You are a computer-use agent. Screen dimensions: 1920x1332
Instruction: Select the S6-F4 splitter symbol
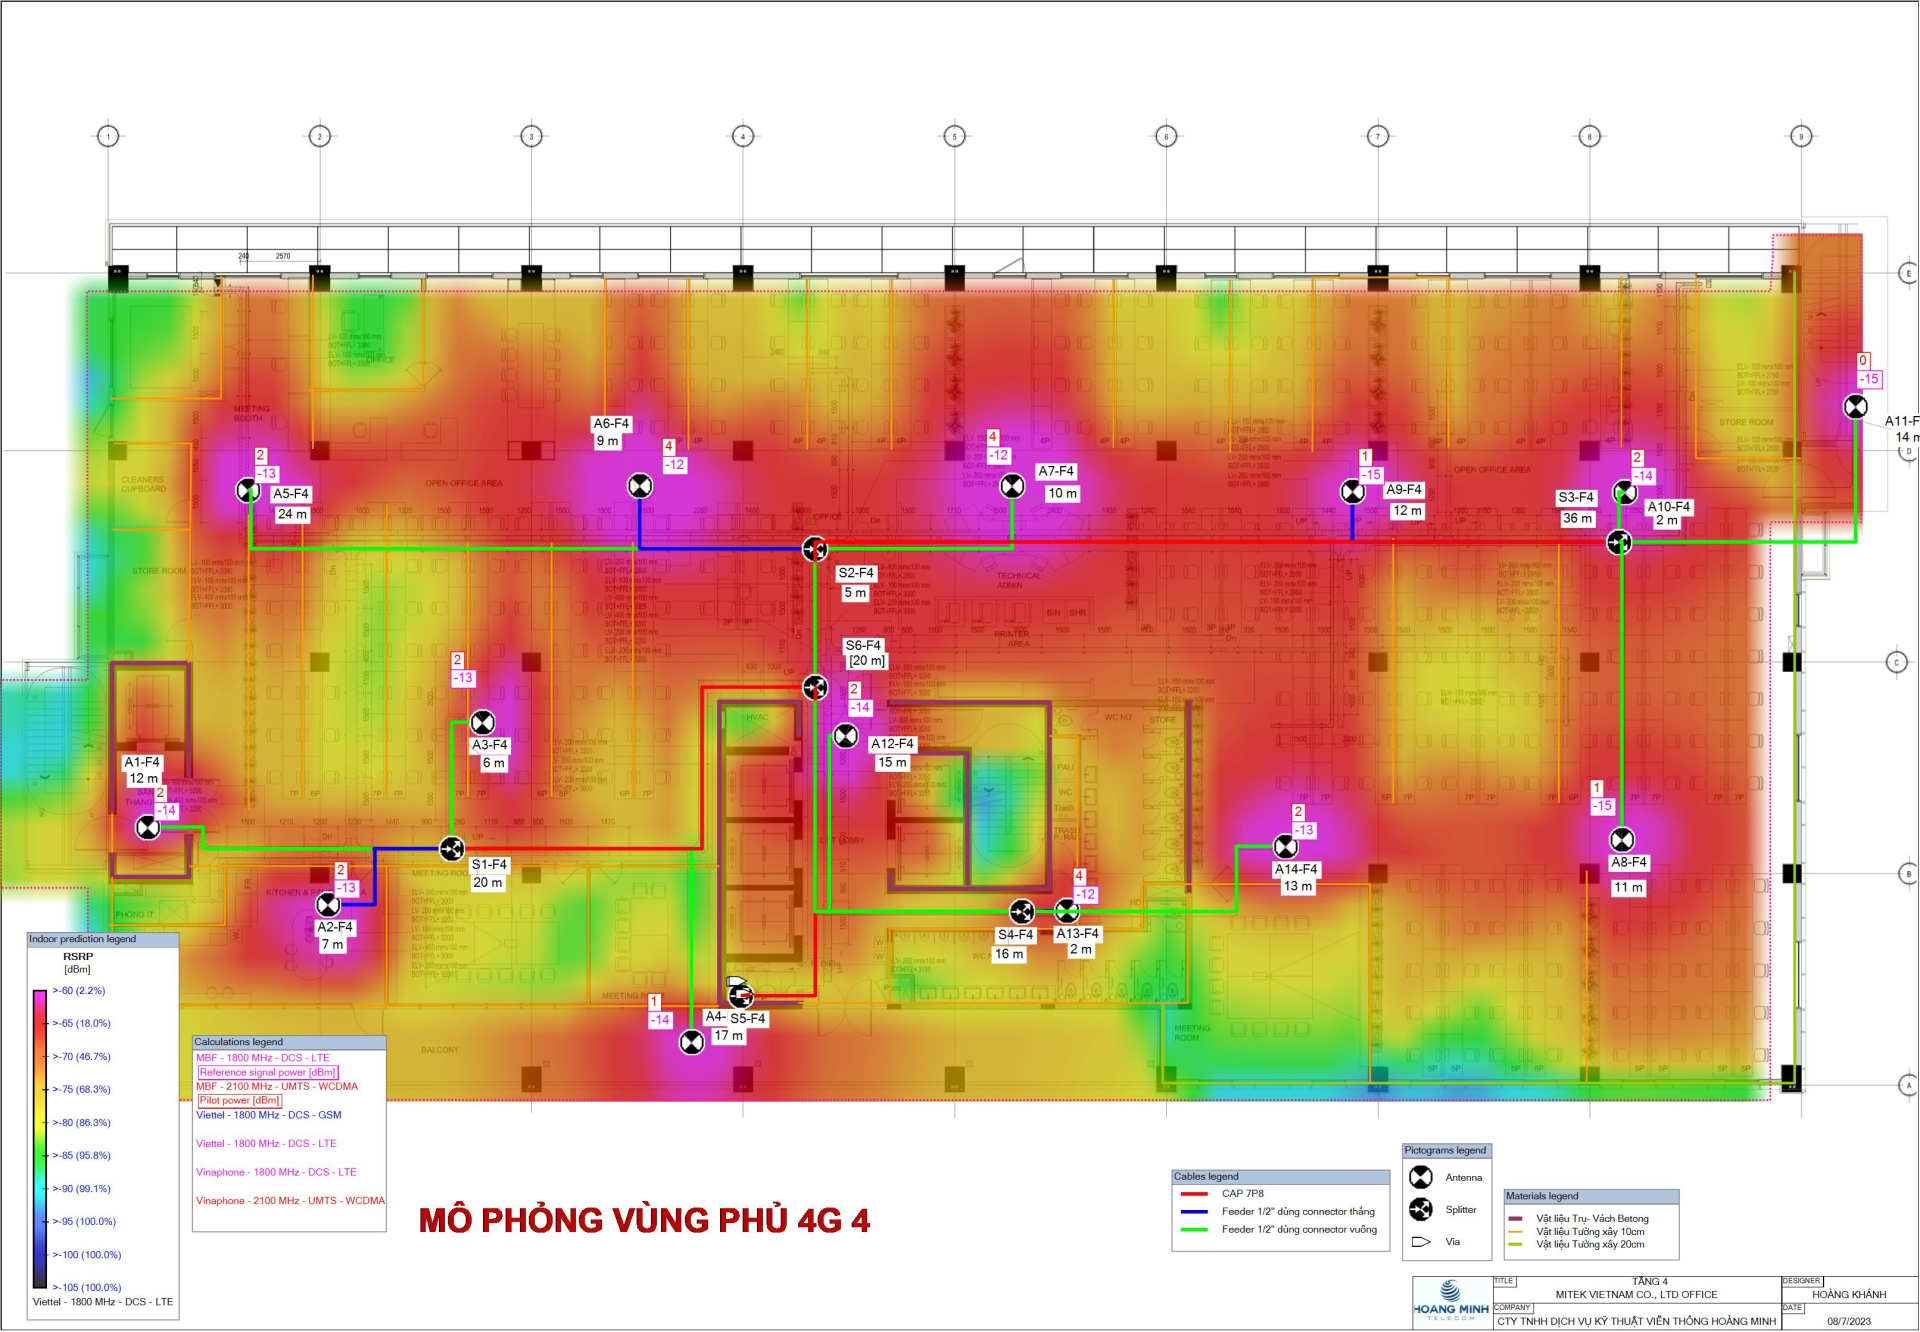815,687
